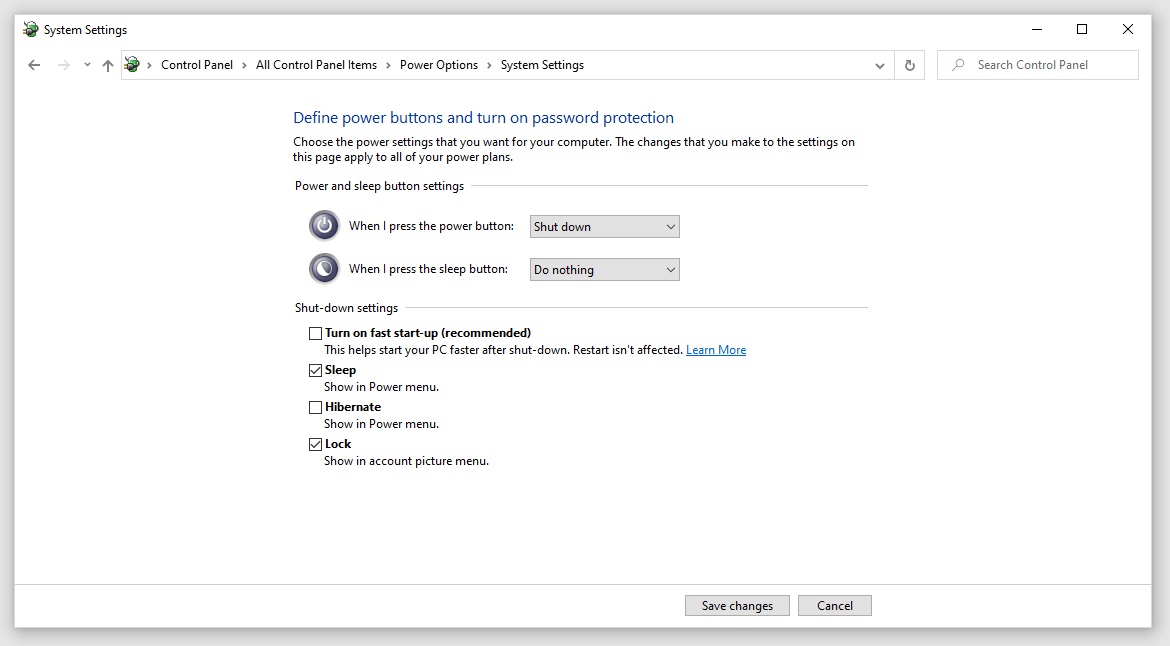Expand the address bar history dropdown
The height and width of the screenshot is (646, 1170).
pyautogui.click(x=880, y=65)
